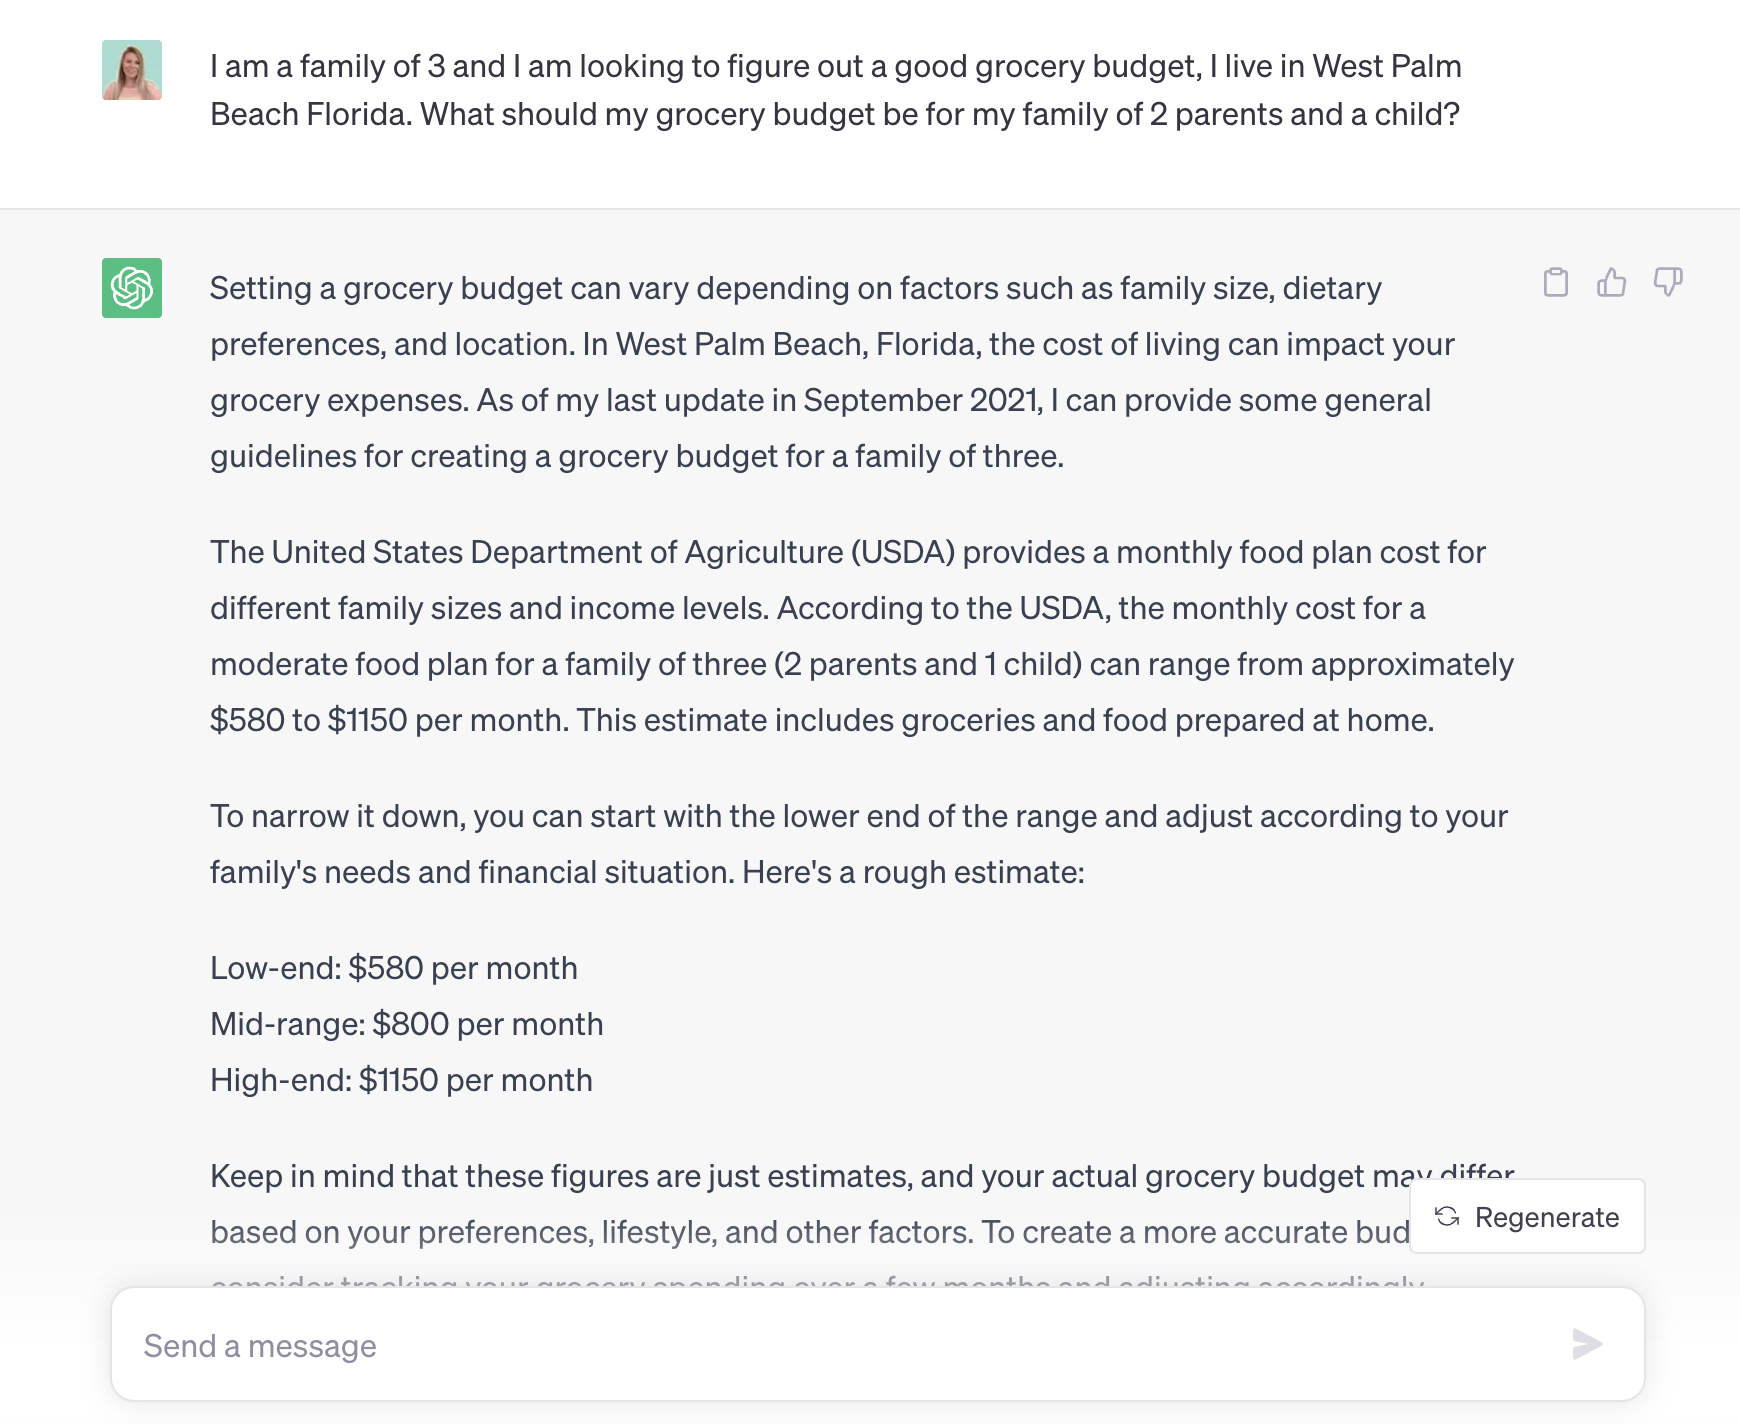The image size is (1740, 1424).
Task: Click the Regenerate button
Action: pos(1525,1216)
